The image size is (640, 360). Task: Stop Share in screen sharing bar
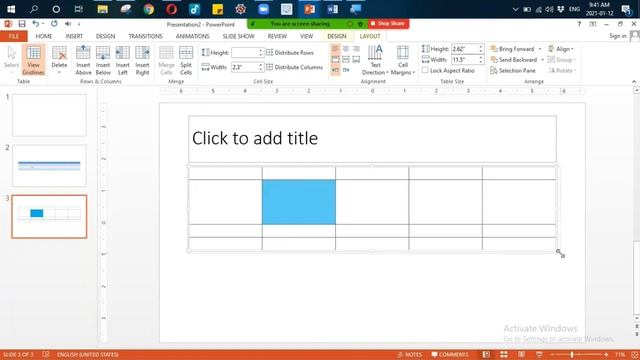[388, 24]
